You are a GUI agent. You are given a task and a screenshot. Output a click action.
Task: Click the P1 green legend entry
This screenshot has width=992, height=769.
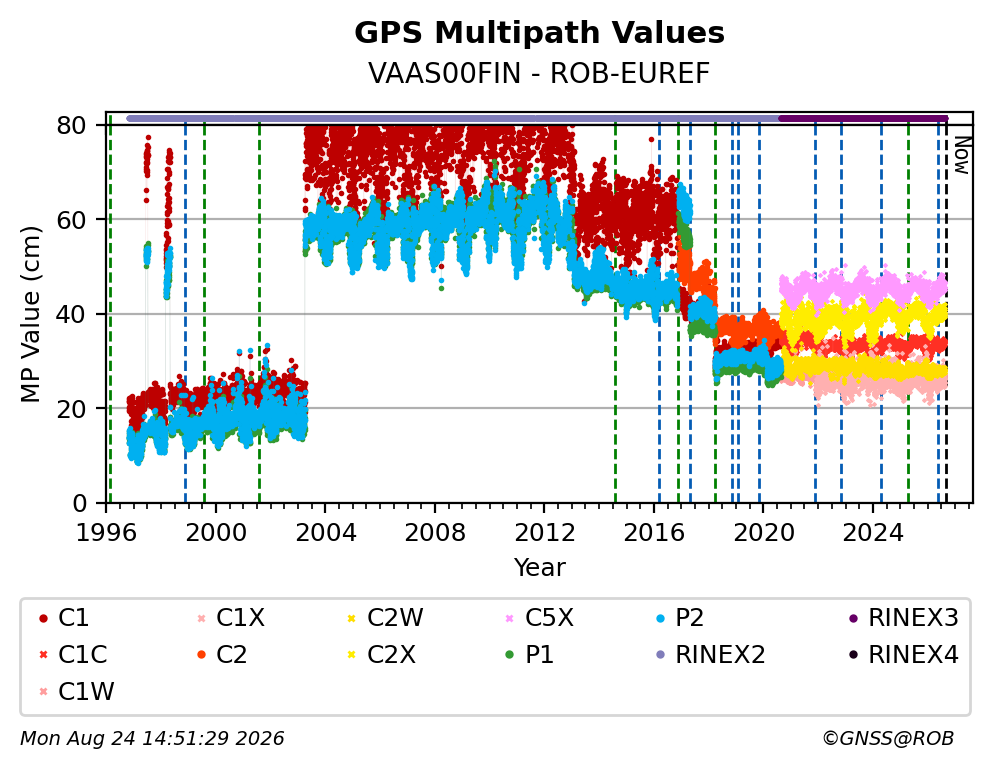tap(530, 655)
